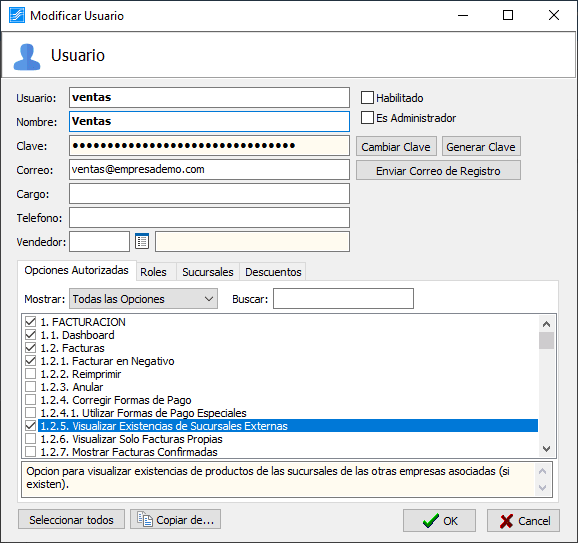Click the Buscar search box
578x543 pixels.
pos(344,299)
